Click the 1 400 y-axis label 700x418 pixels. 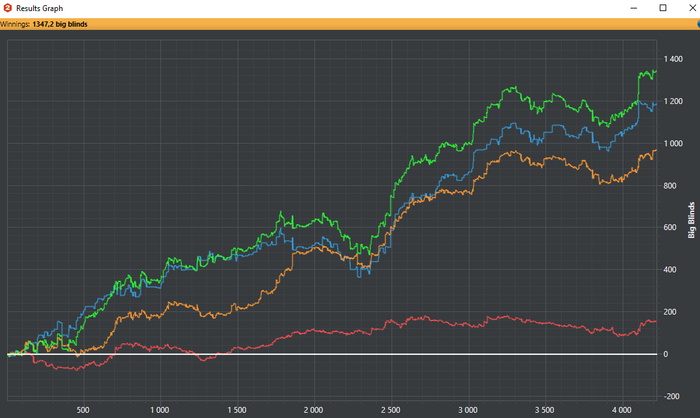(673, 59)
